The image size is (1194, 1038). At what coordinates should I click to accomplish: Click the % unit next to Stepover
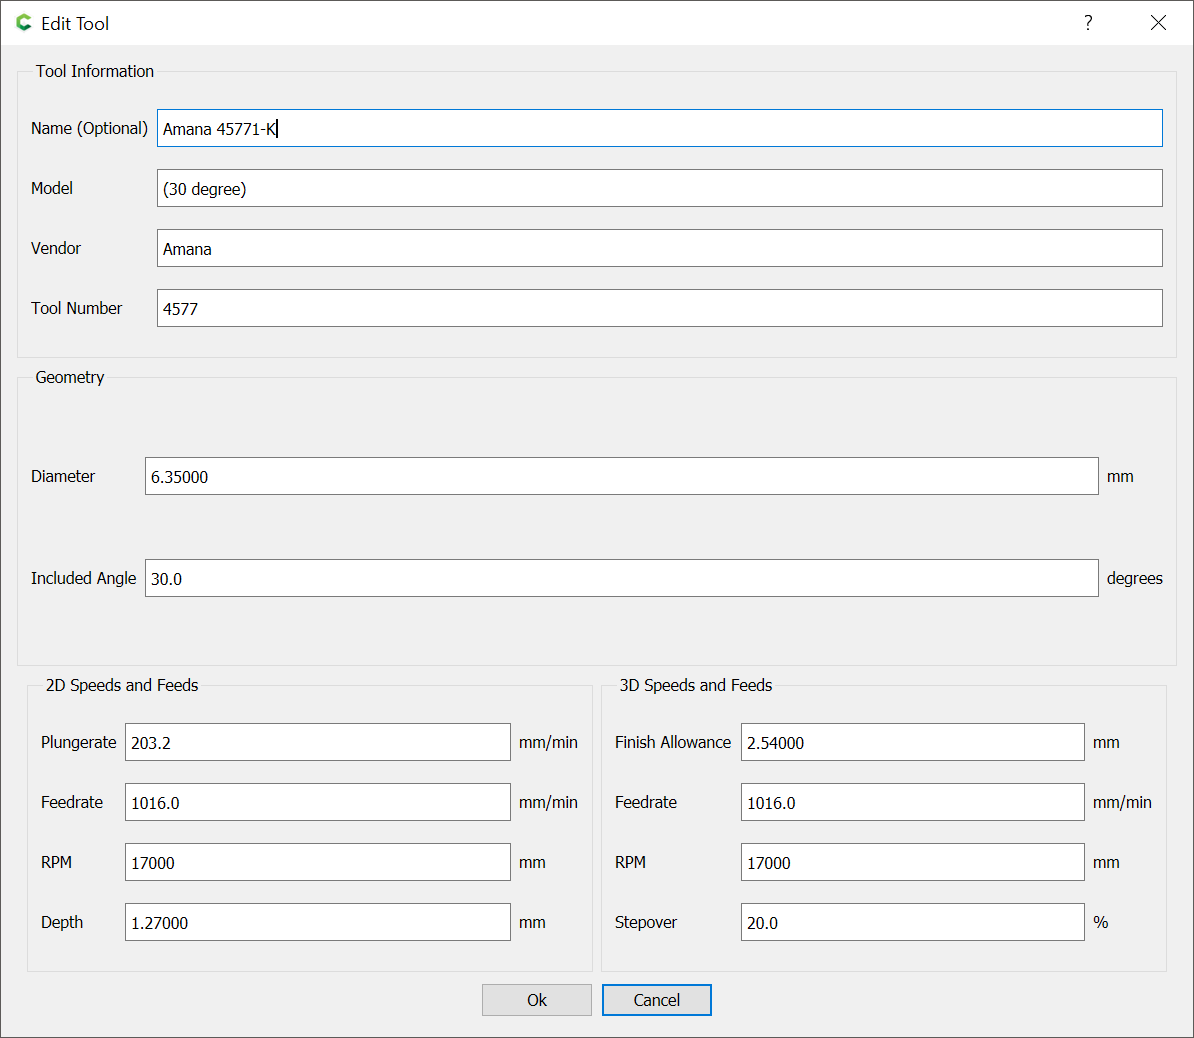click(1100, 922)
